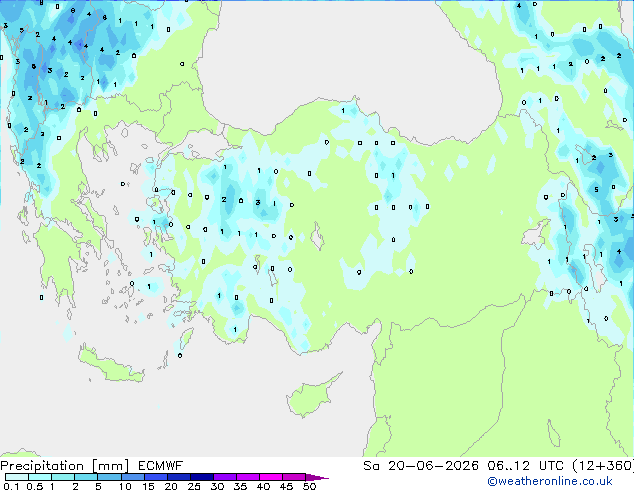Viewport: 634px width, 490px height.
Task: Click the 30 mm purple legend swatch
Action: (x=225, y=477)
